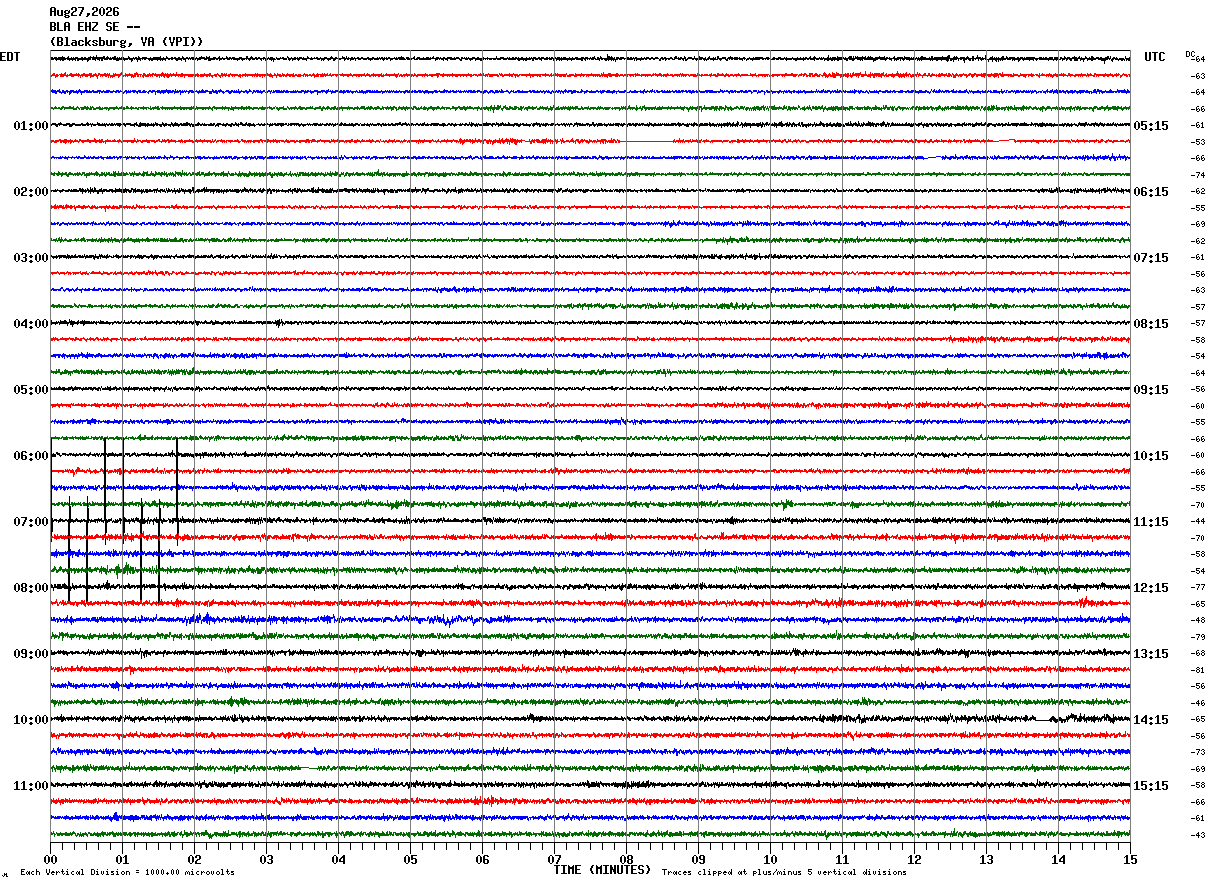Click the 05:15 UTC time marker

click(1151, 126)
